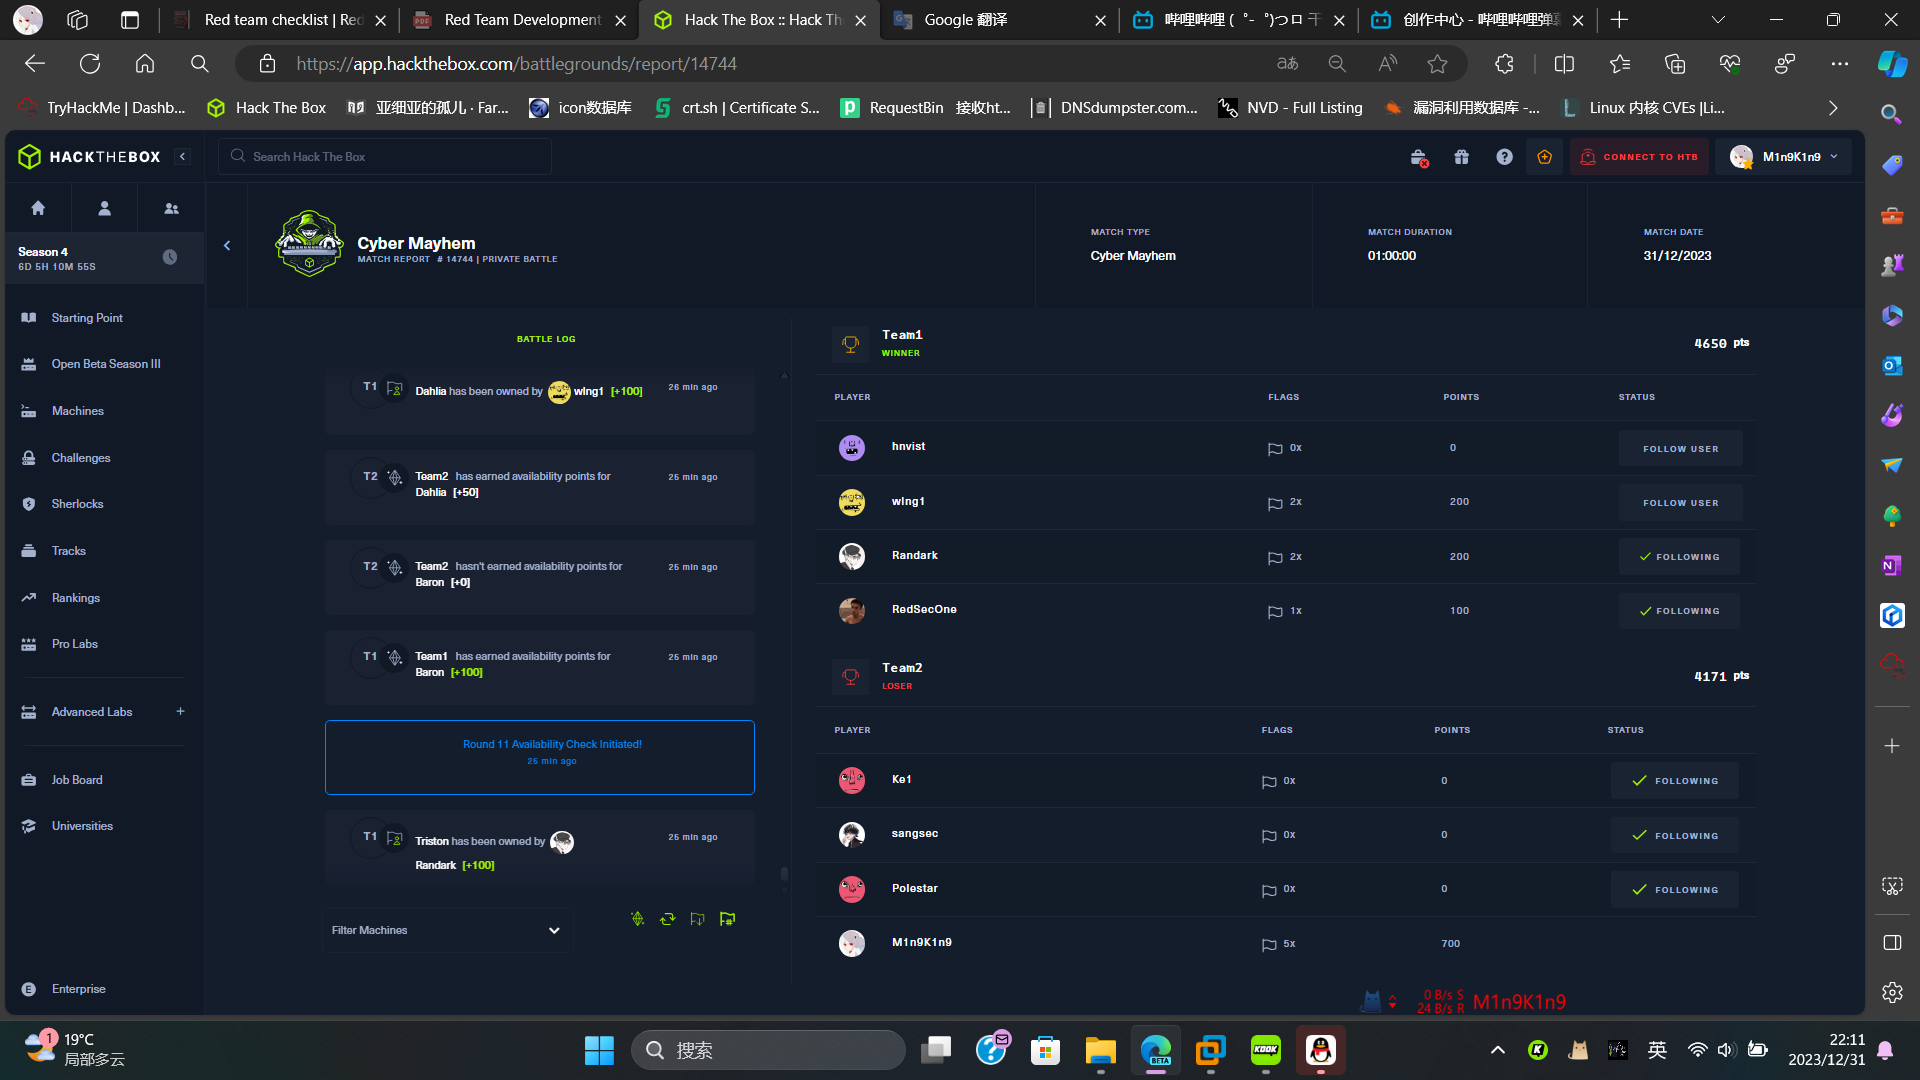Image resolution: width=1920 pixels, height=1080 pixels.
Task: Click the battle log scrollbar thumb
Action: [784, 874]
